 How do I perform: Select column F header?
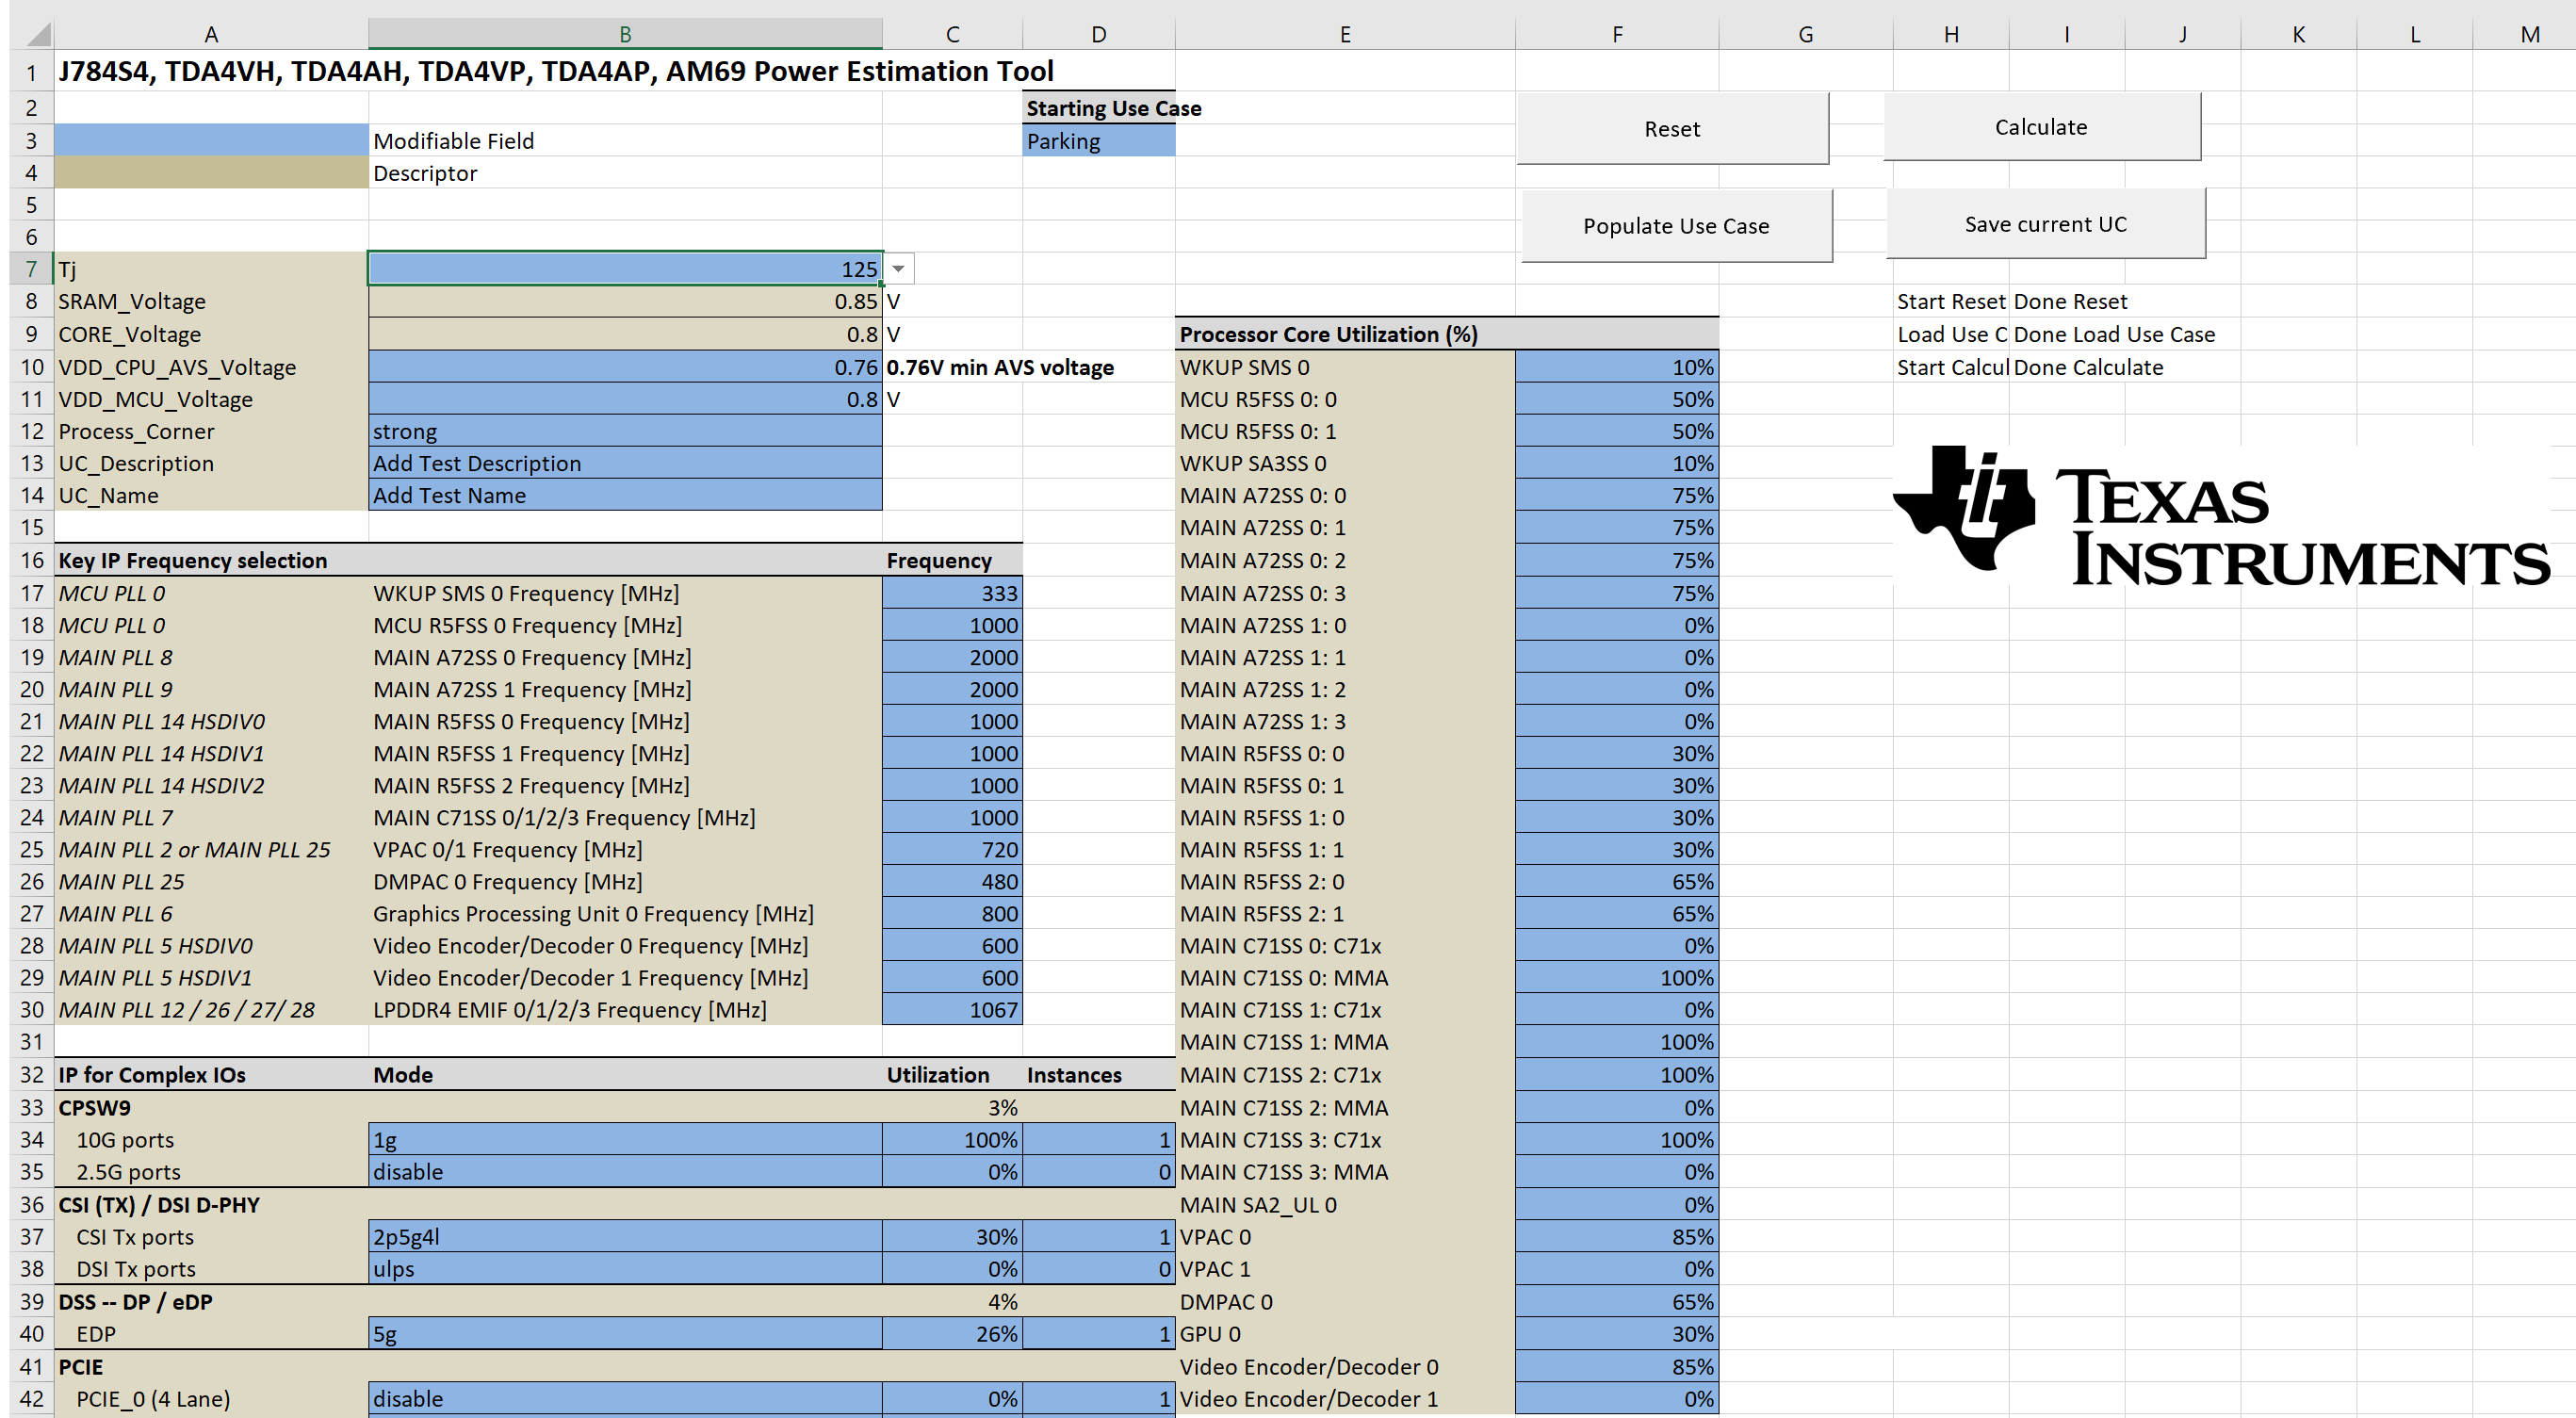(1617, 34)
